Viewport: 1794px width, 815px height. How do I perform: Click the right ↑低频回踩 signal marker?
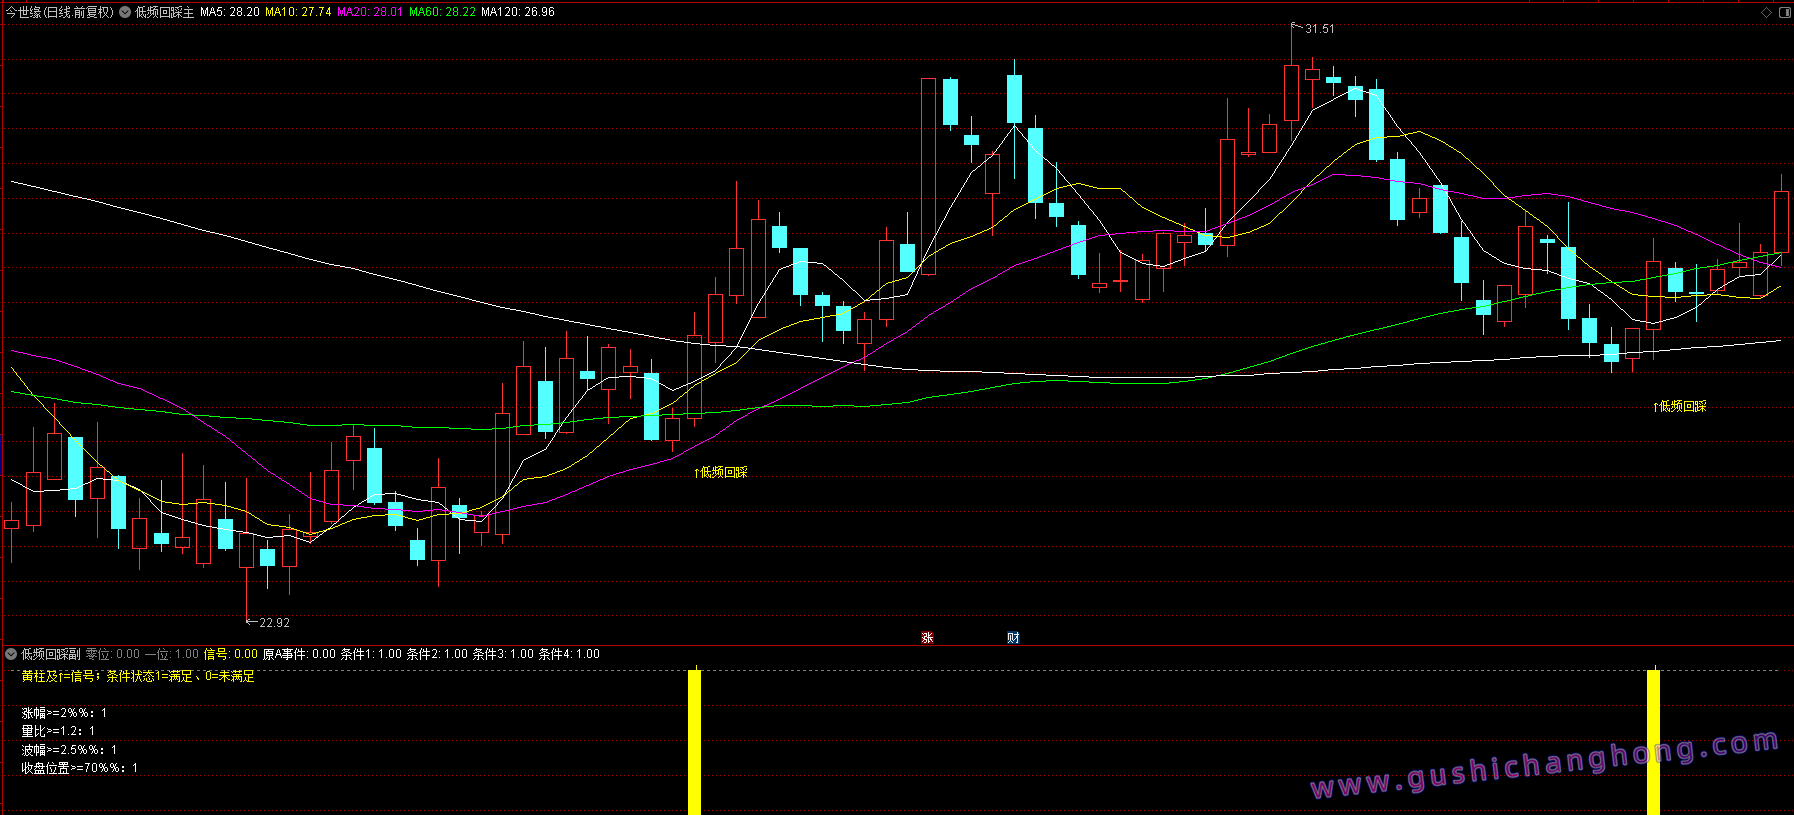[x=1680, y=406]
